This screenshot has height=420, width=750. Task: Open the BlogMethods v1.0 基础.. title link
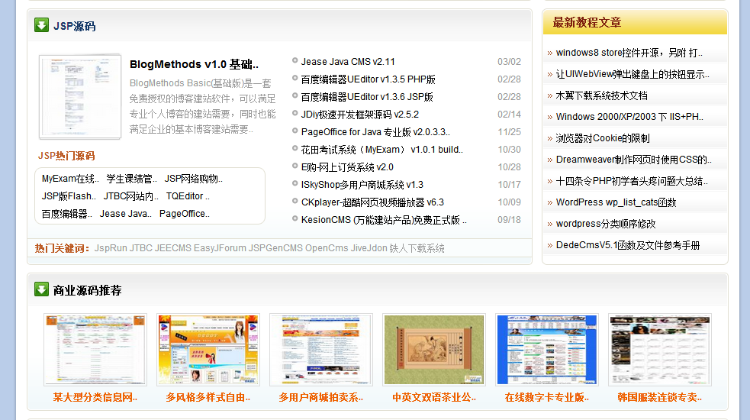[194, 64]
